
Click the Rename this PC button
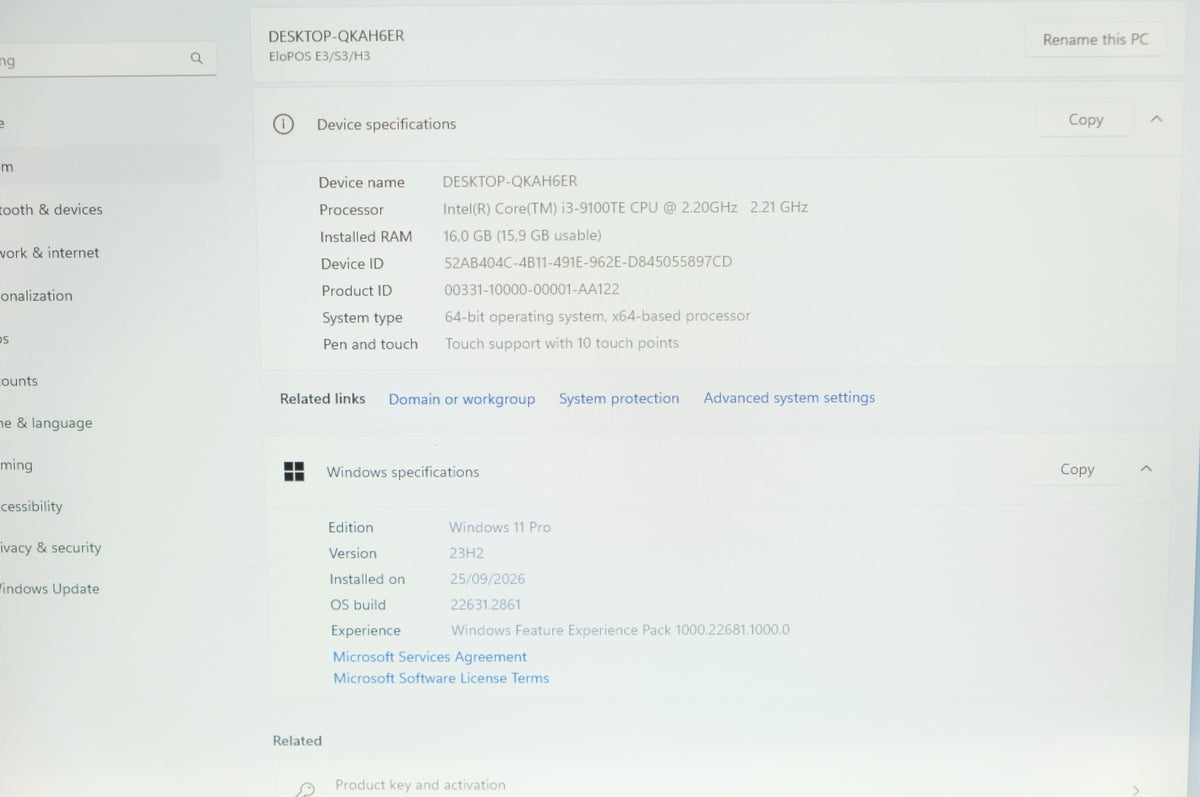coord(1095,40)
